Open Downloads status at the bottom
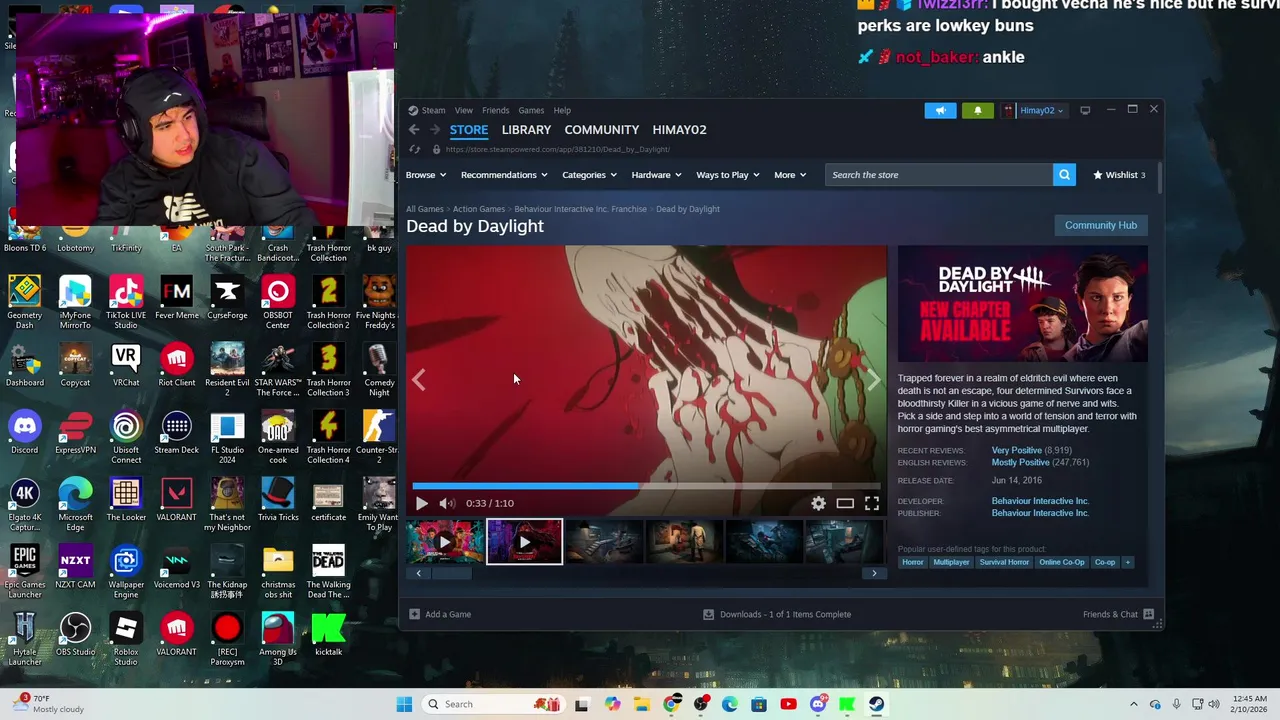The width and height of the screenshot is (1280, 720). [778, 614]
